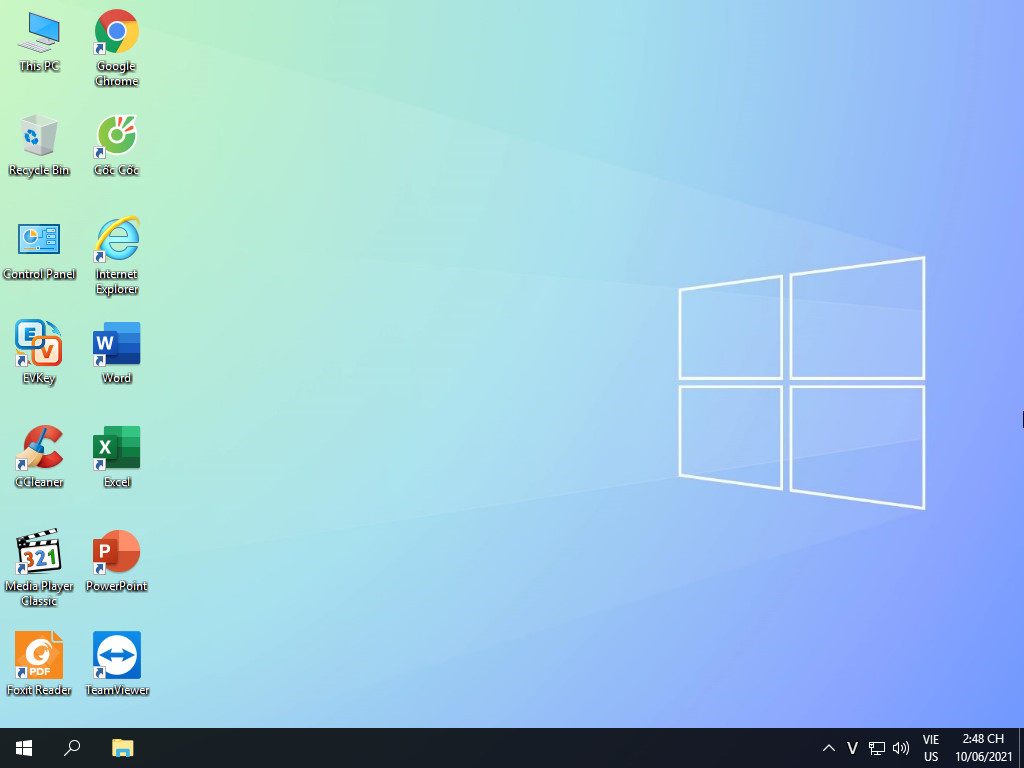The image size is (1024, 768).
Task: Click Show desktop strip at taskbar end
Action: tap(1021, 748)
